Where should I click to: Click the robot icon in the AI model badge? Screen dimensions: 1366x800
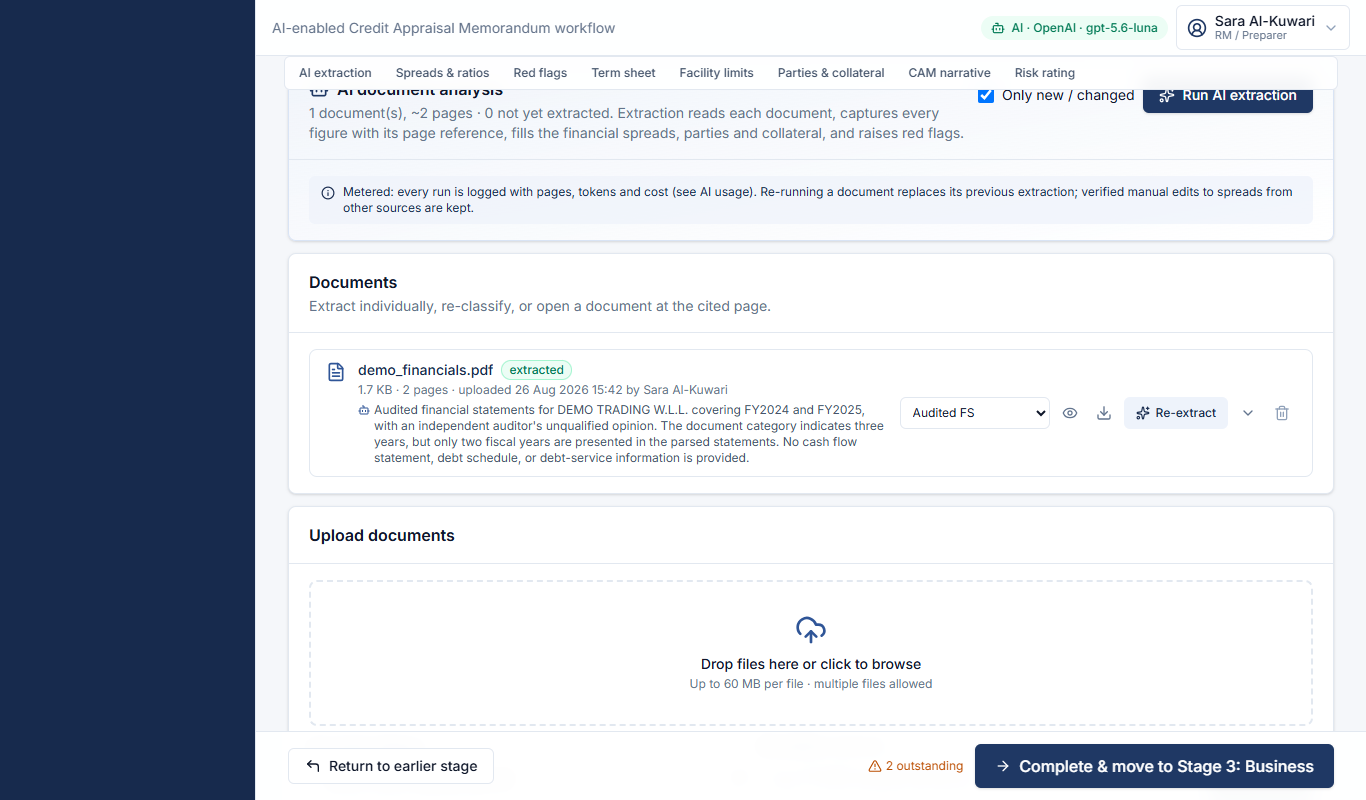point(997,28)
